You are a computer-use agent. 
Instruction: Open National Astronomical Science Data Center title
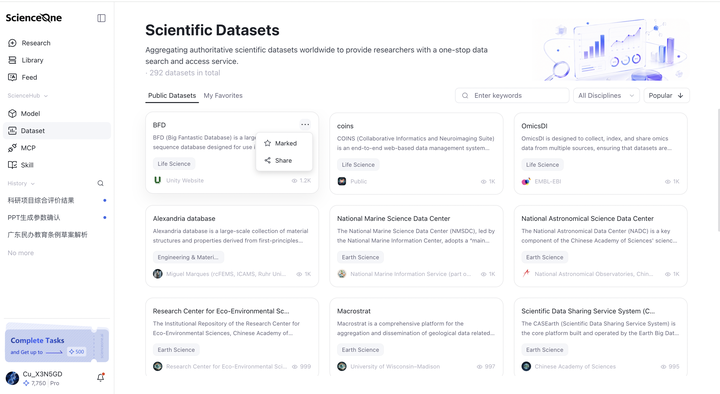(587, 219)
